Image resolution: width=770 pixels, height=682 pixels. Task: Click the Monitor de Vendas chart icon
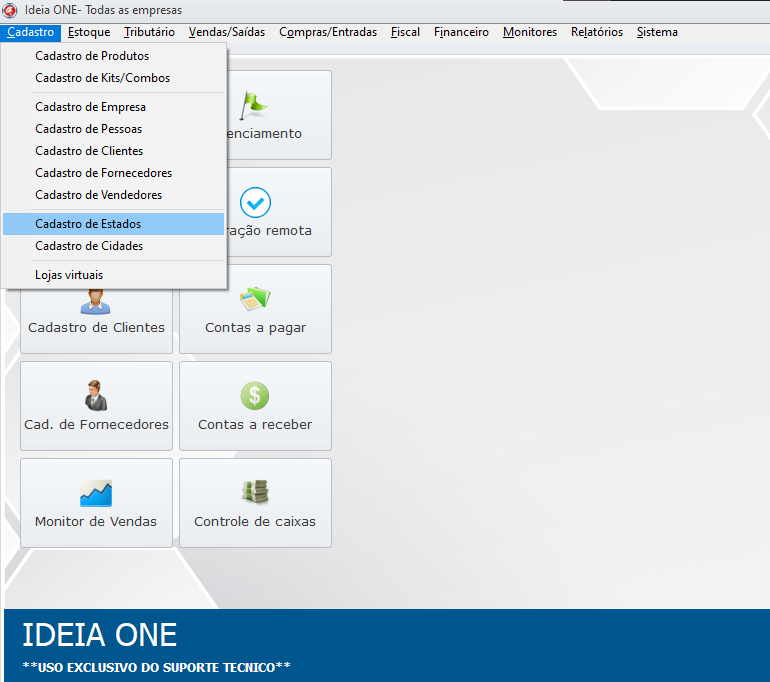96,492
